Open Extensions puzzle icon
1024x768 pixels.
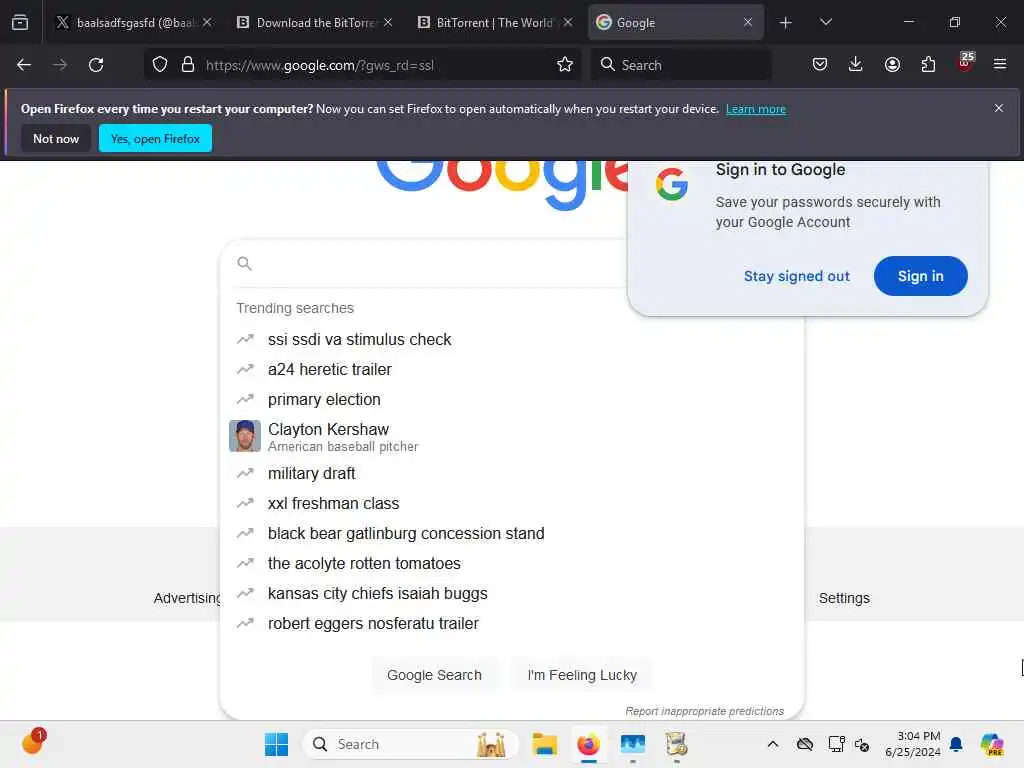(x=928, y=65)
